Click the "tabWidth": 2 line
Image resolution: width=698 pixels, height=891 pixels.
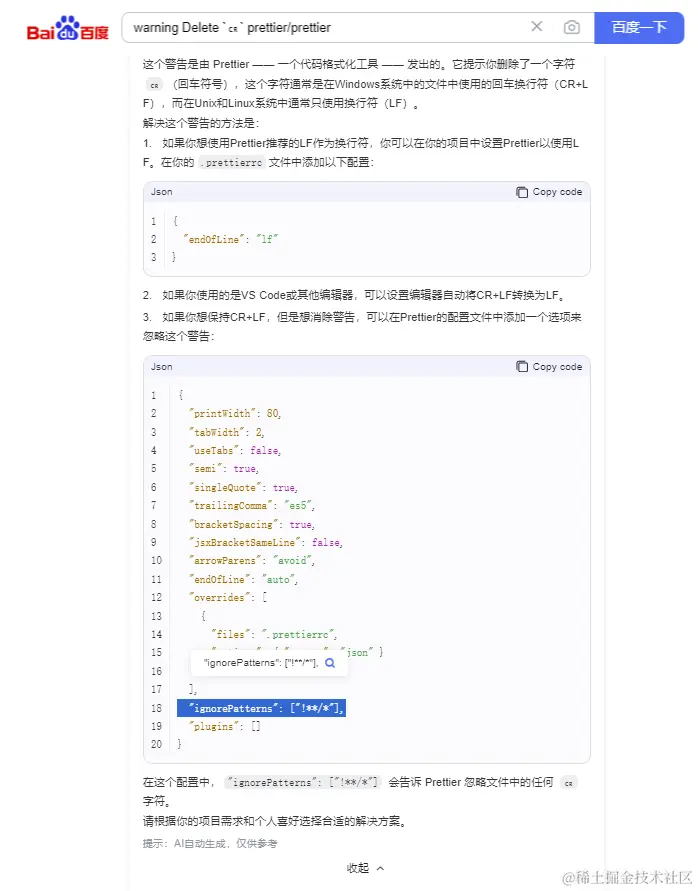[226, 432]
